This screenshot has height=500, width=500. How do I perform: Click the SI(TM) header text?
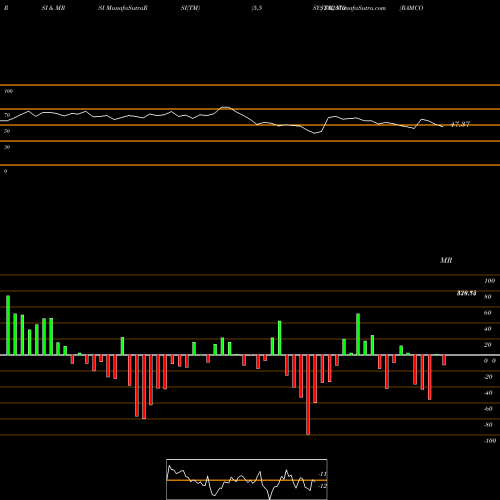pos(190,8)
